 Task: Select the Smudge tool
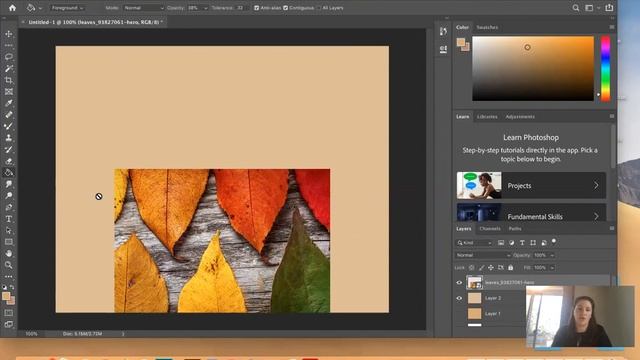click(9, 184)
